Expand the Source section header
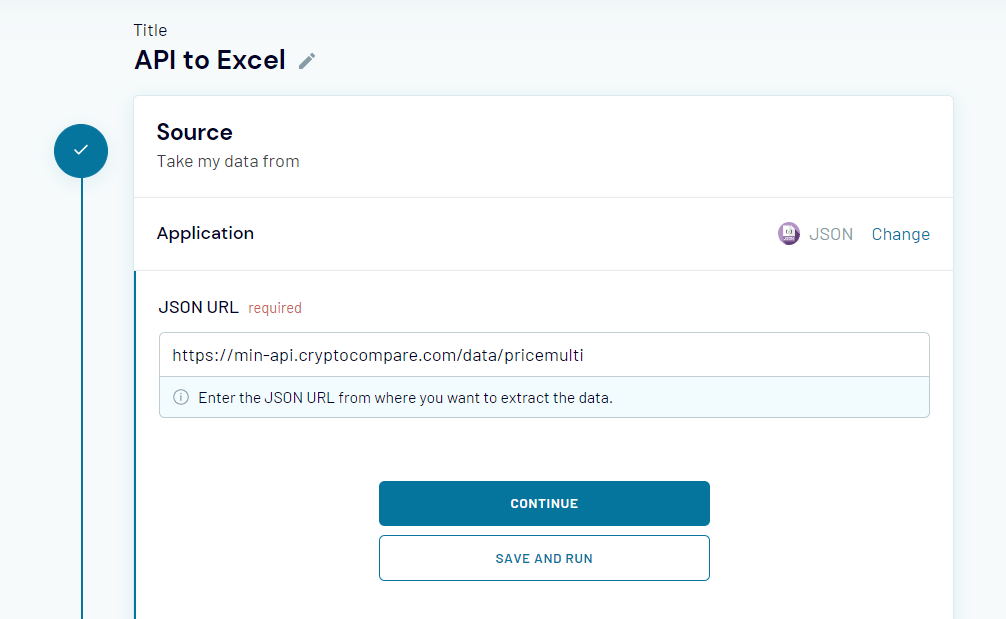The height and width of the screenshot is (619, 1006). click(x=194, y=131)
